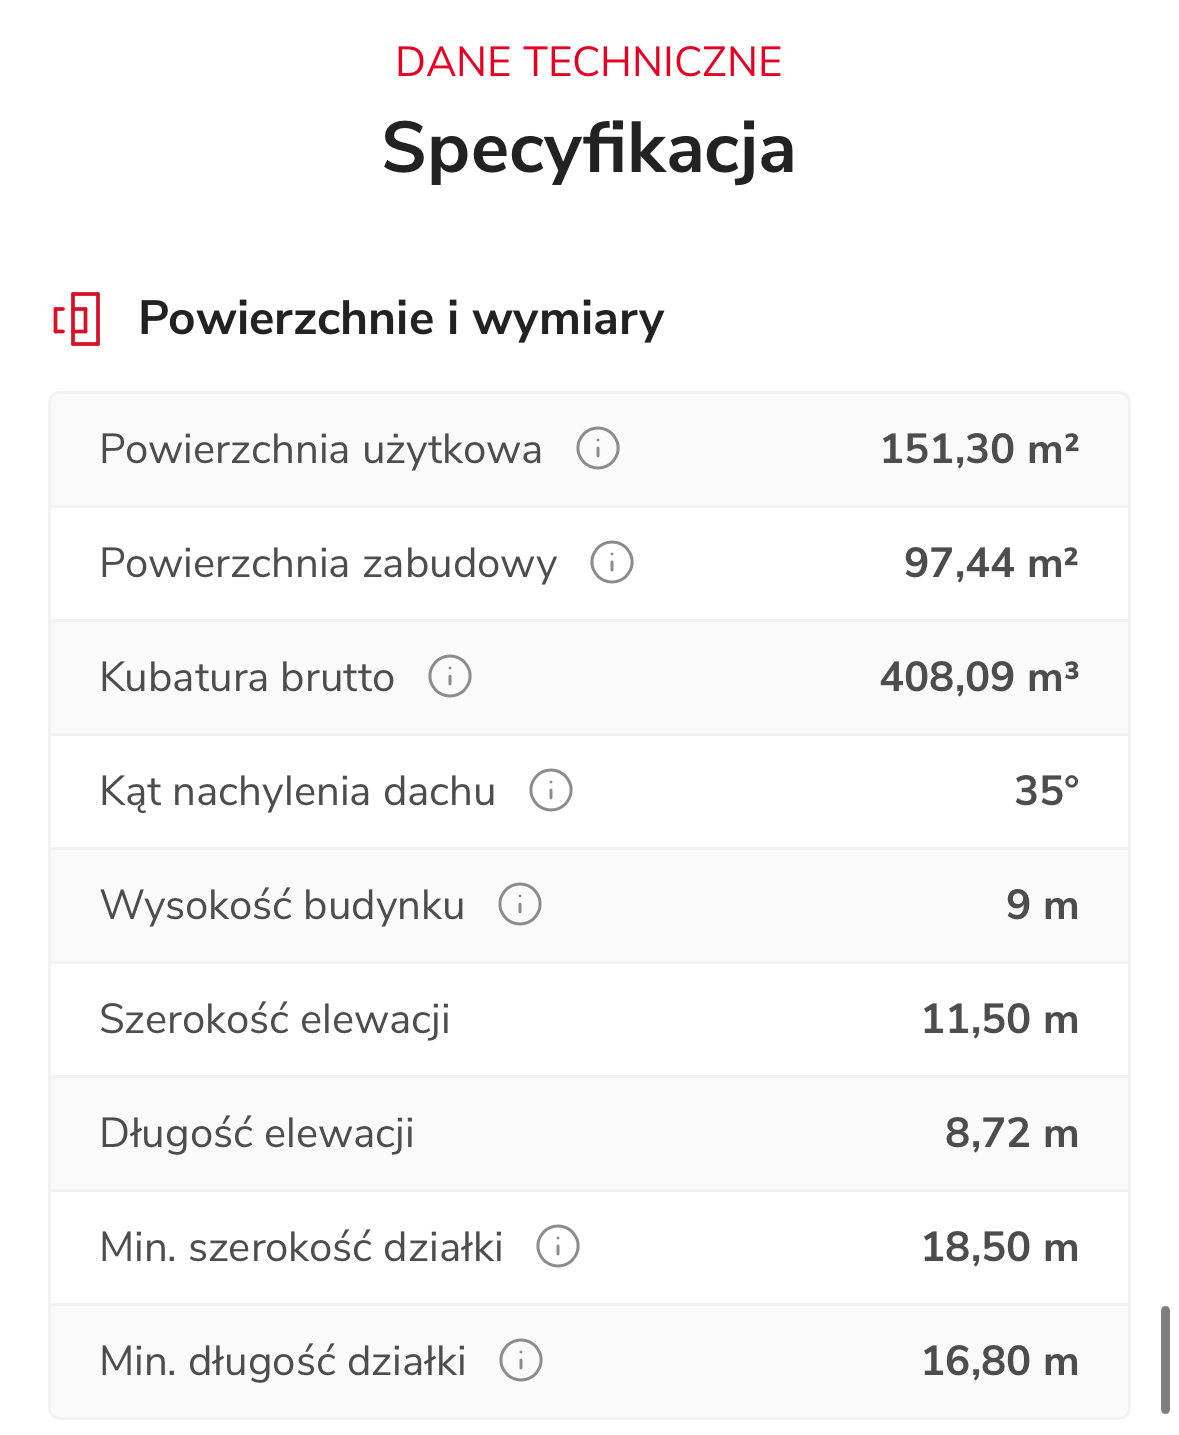
Task: Open info tooltip for Powierzchnia zabudowy
Action: click(612, 562)
